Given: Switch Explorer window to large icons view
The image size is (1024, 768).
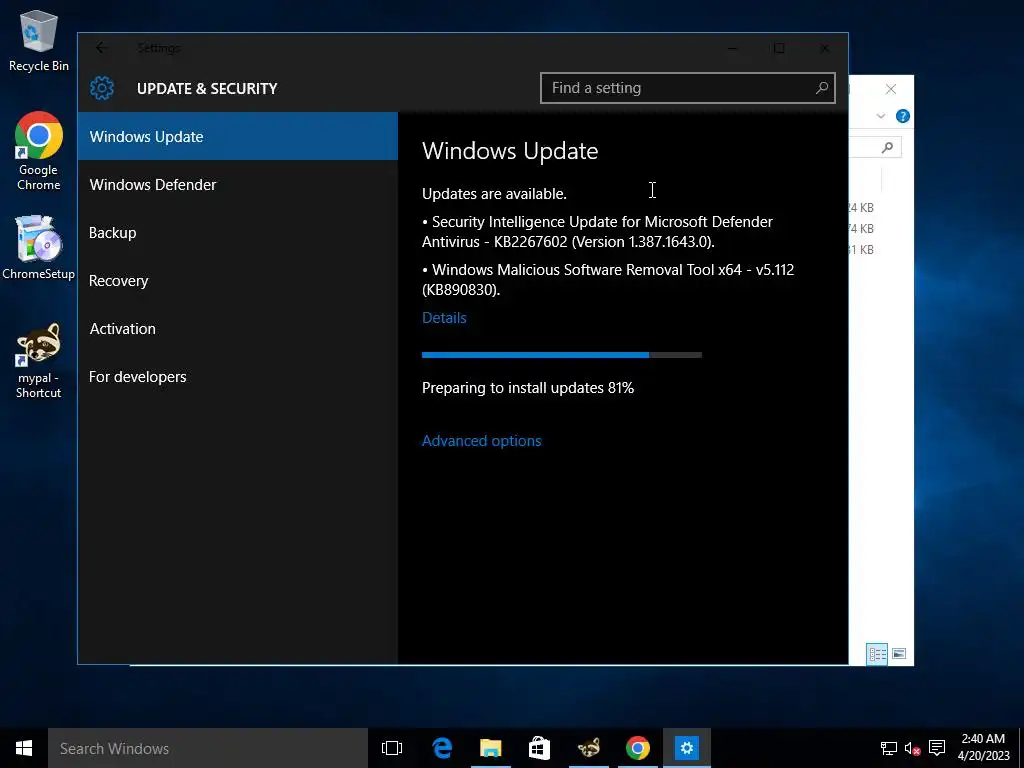Looking at the screenshot, I should (x=899, y=653).
